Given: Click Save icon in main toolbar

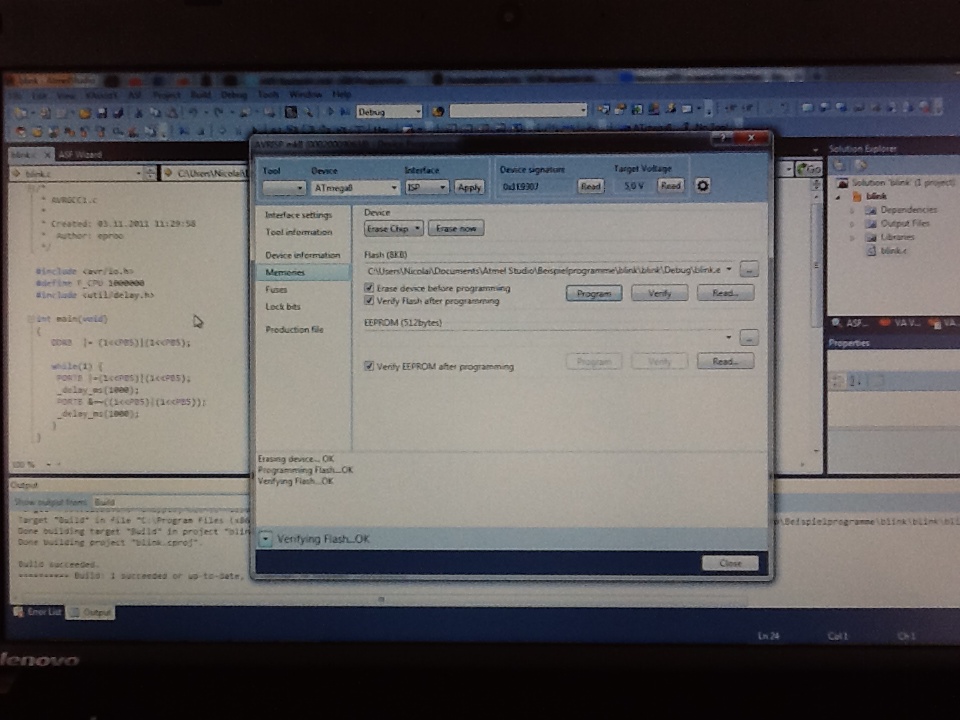Looking at the screenshot, I should [102, 113].
